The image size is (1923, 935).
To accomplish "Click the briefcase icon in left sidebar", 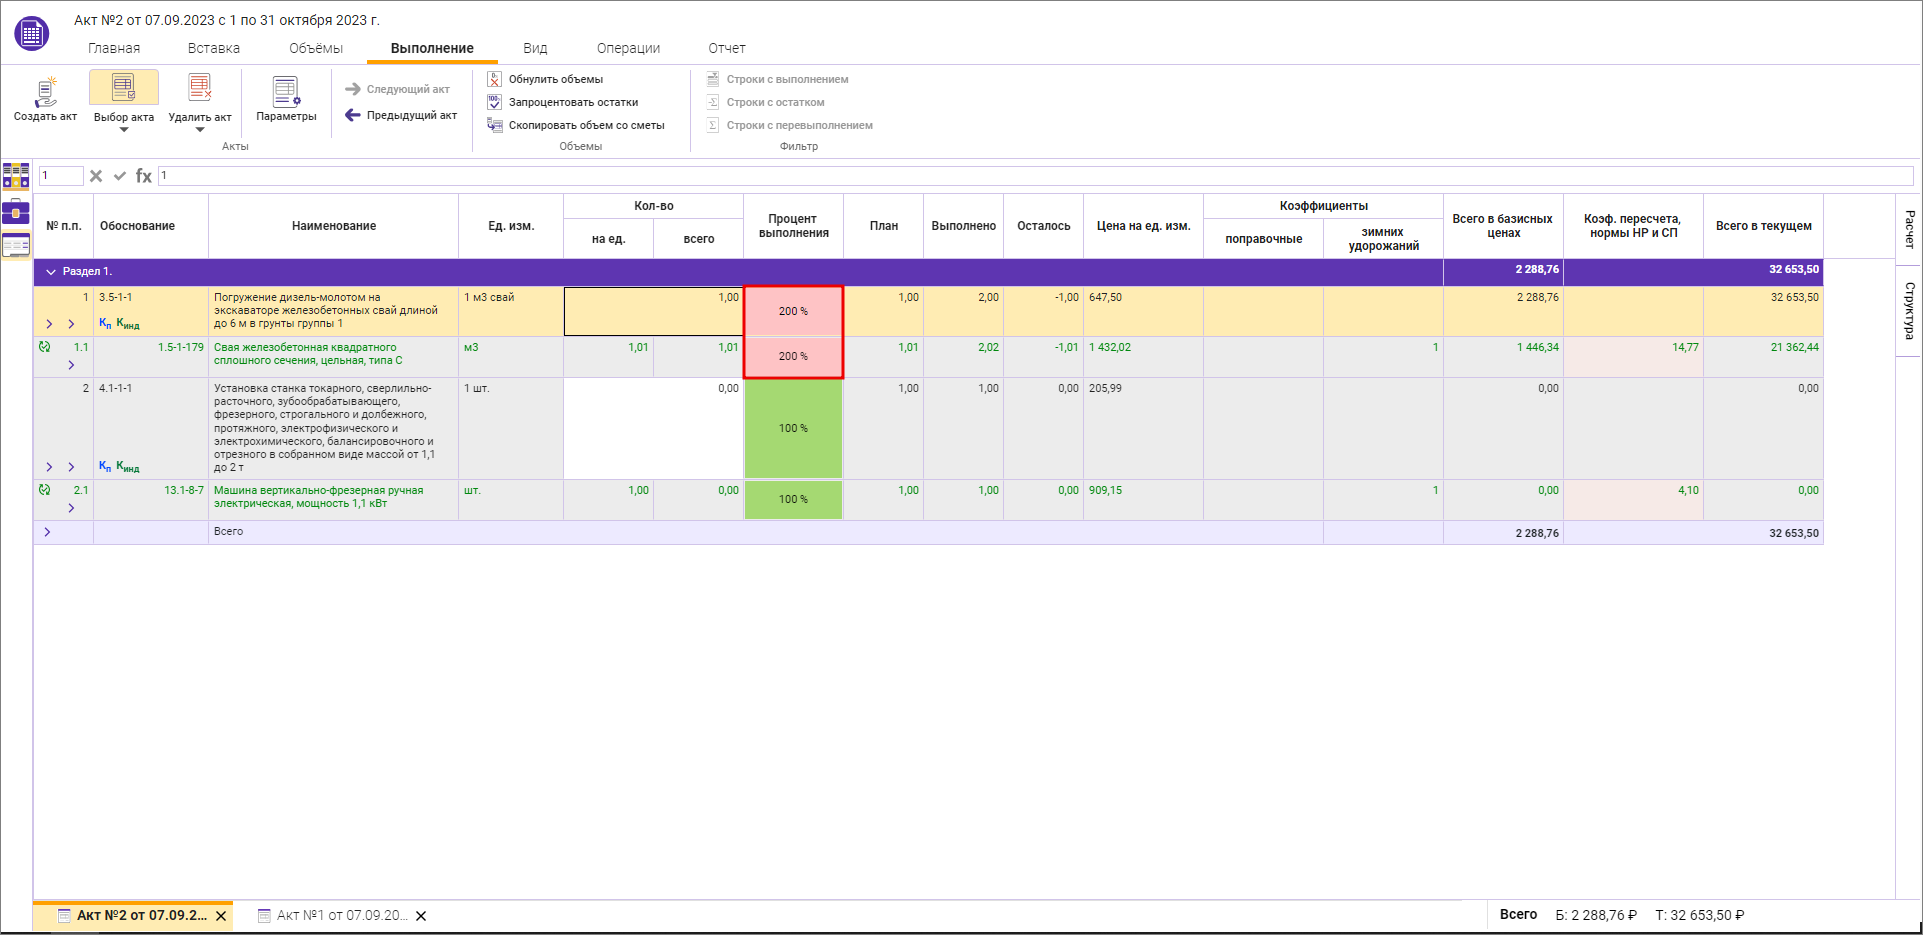I will [16, 211].
